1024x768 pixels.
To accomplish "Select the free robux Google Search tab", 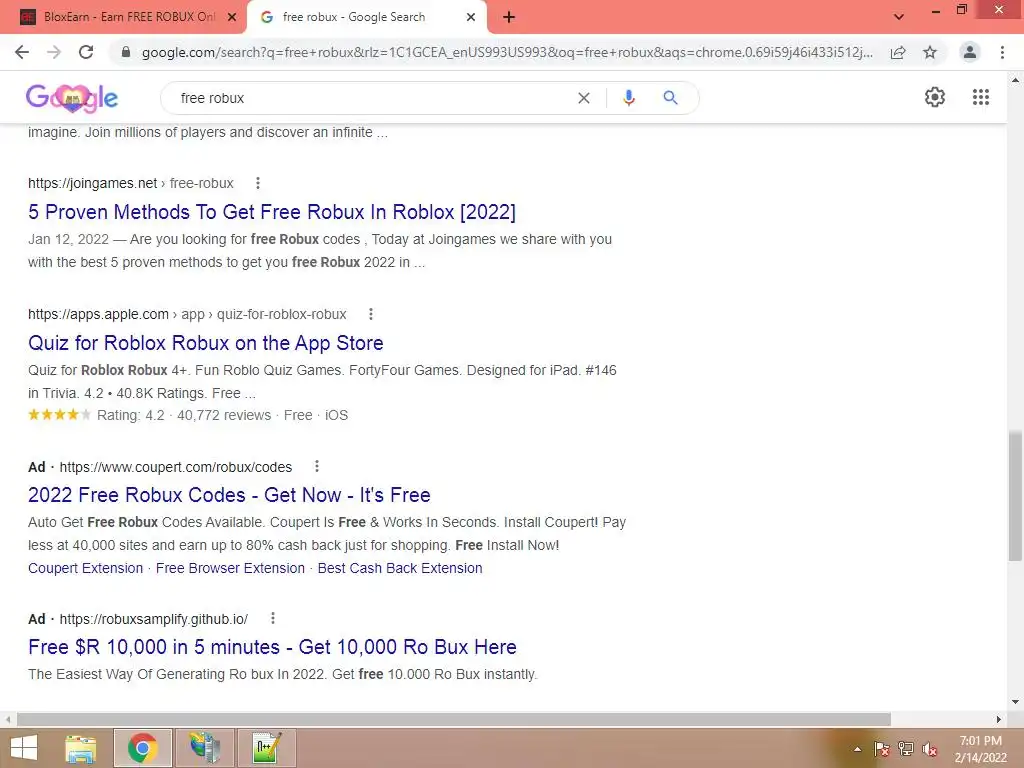I will (x=366, y=17).
